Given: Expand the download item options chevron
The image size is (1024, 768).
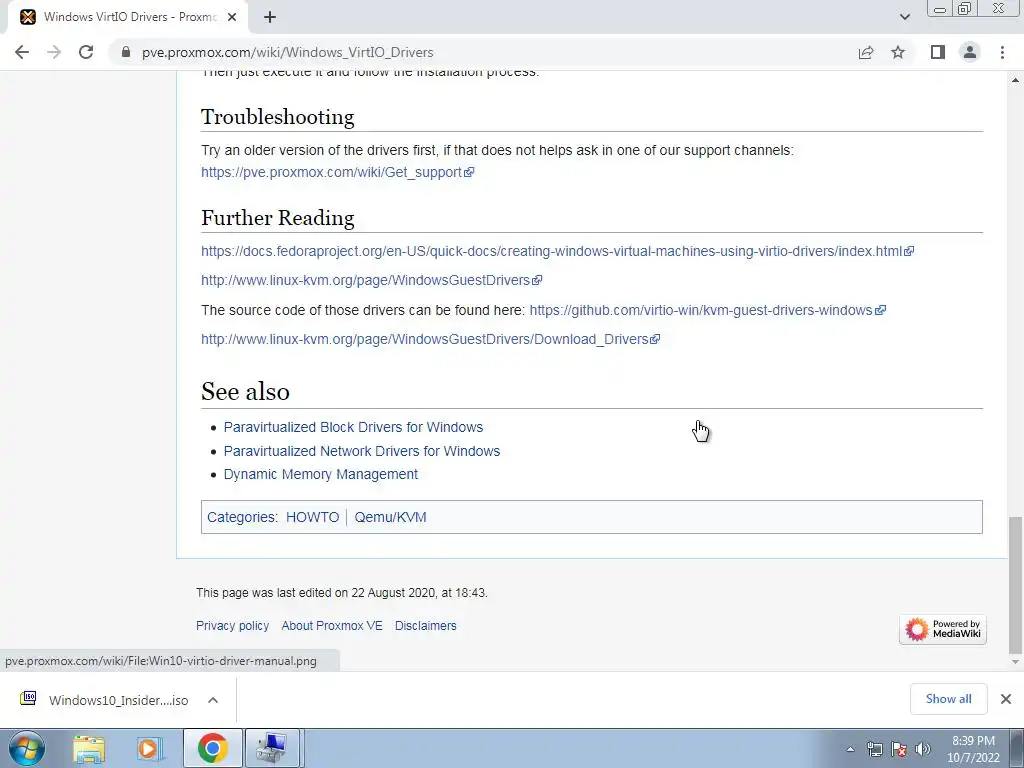Looking at the screenshot, I should tap(213, 700).
